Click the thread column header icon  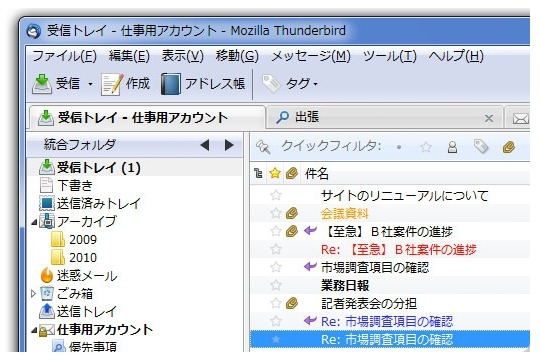tap(258, 173)
